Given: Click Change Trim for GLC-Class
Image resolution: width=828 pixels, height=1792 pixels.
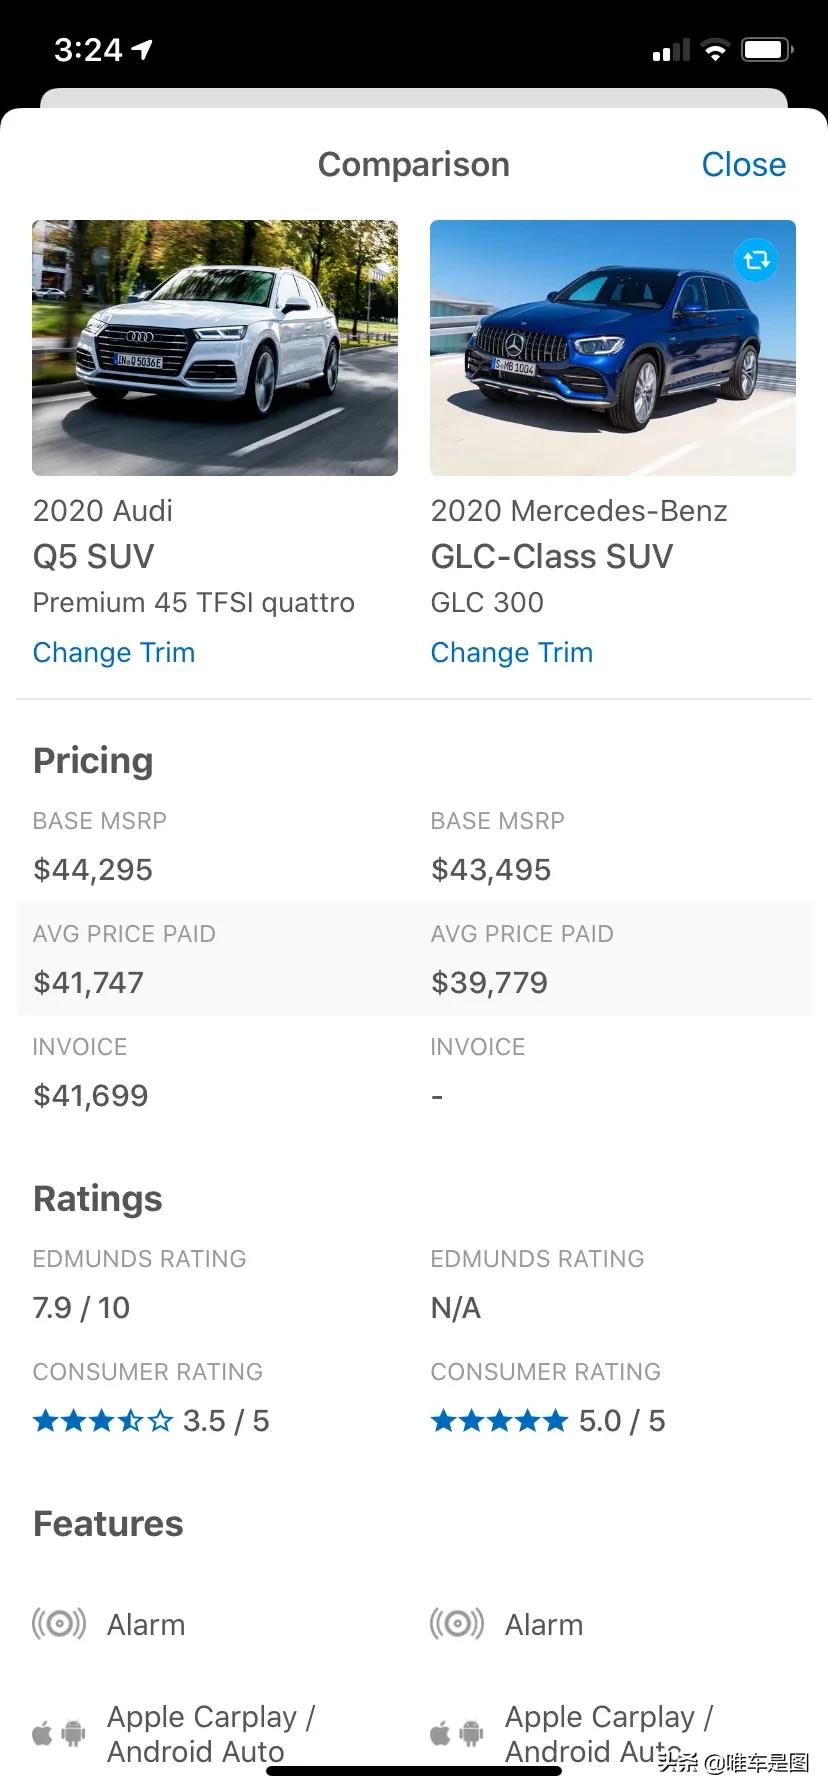Looking at the screenshot, I should [512, 653].
